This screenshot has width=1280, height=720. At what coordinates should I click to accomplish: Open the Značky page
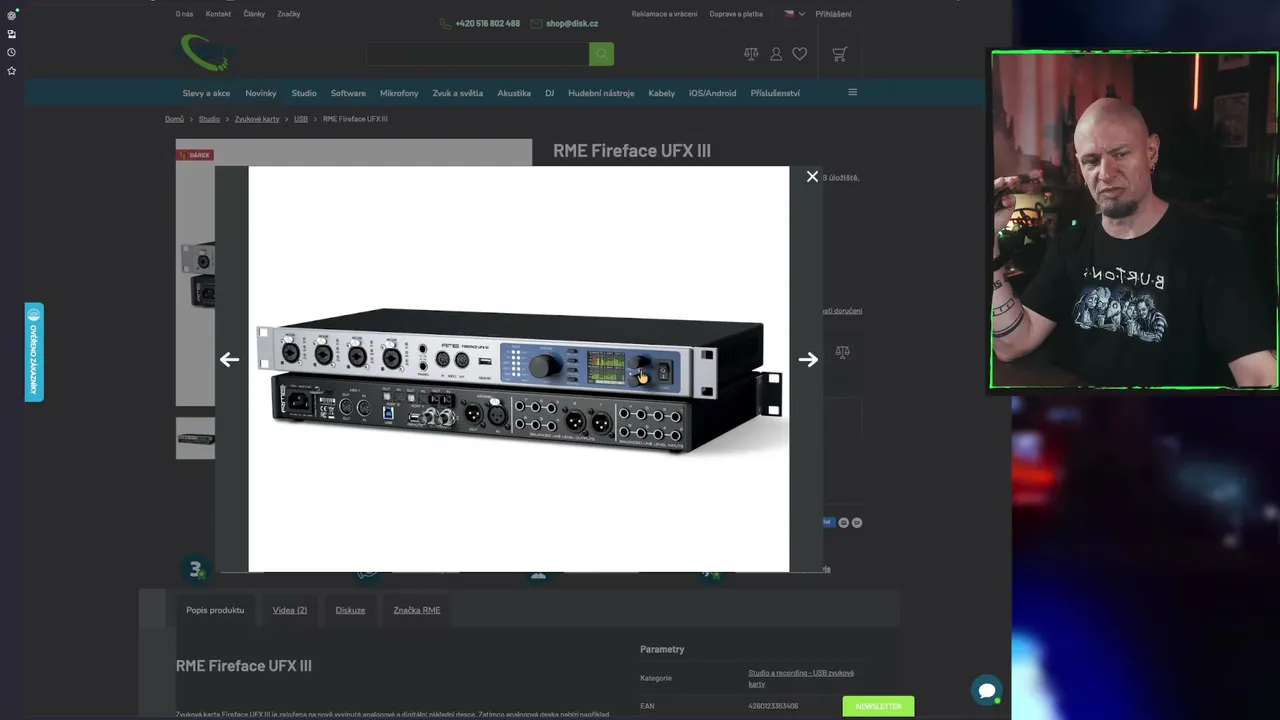coord(289,14)
